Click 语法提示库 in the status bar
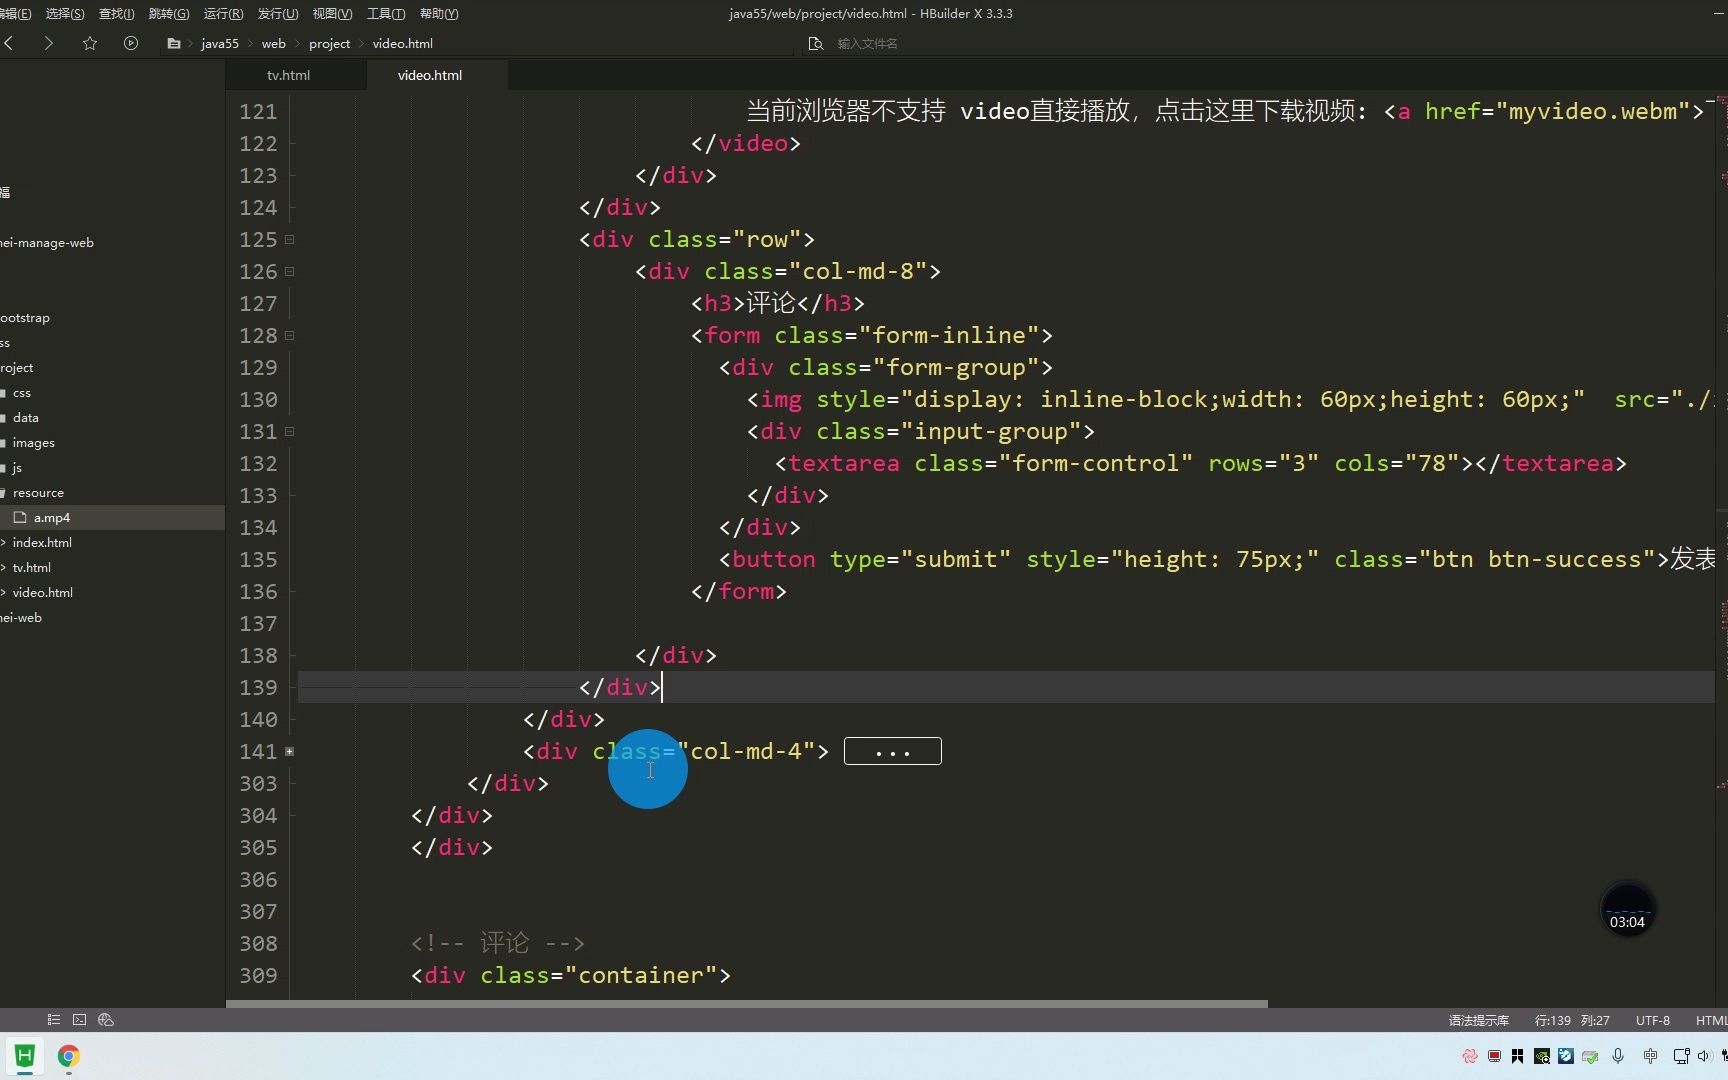Image resolution: width=1728 pixels, height=1080 pixels. [x=1478, y=1020]
